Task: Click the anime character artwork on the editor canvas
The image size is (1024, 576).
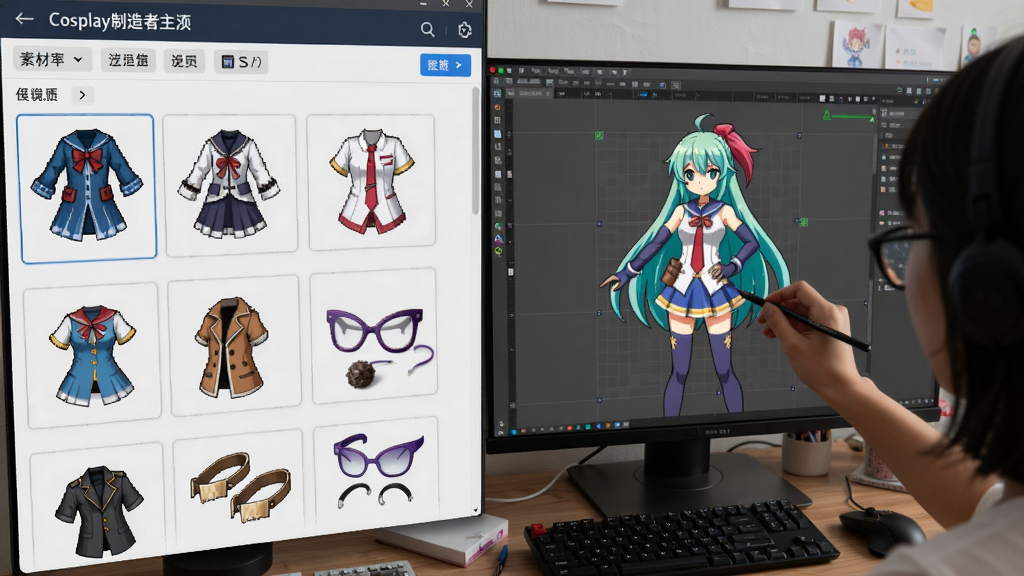Action: [x=697, y=264]
